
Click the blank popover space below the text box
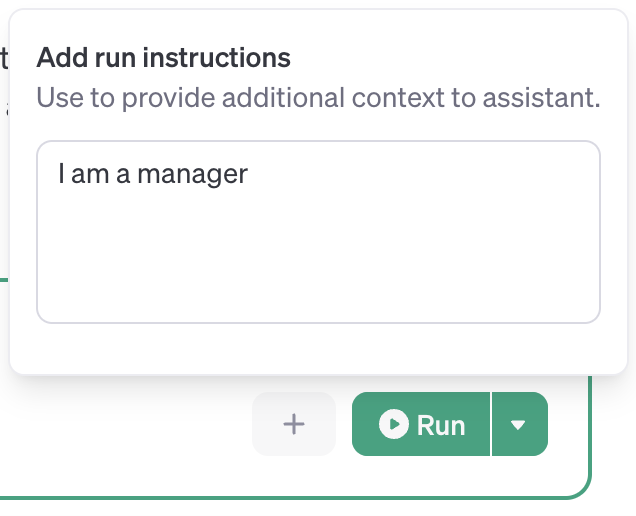point(318,348)
